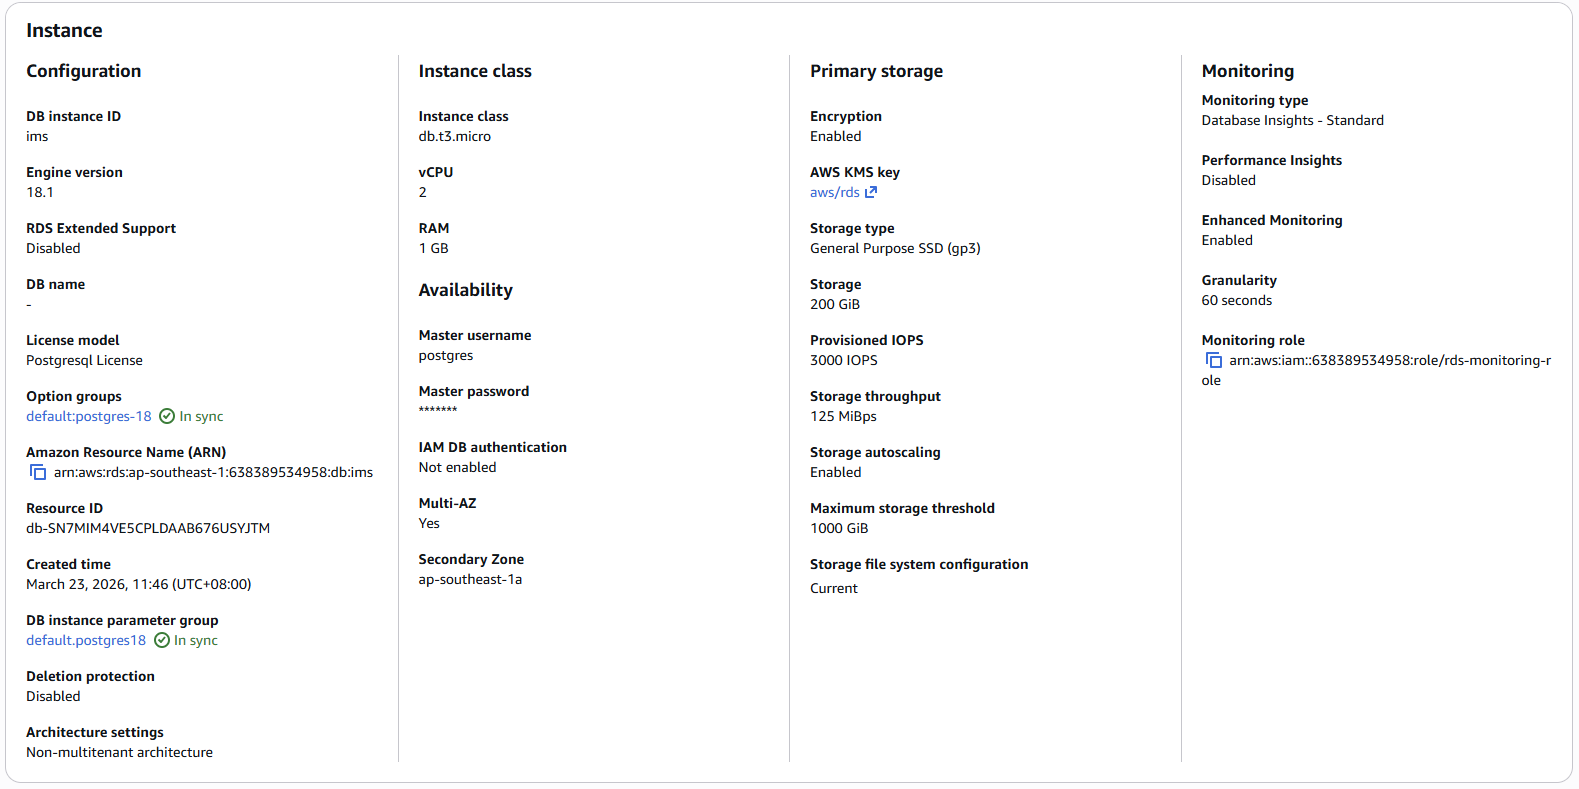
Task: Select the Monitoring section header
Action: point(1248,71)
